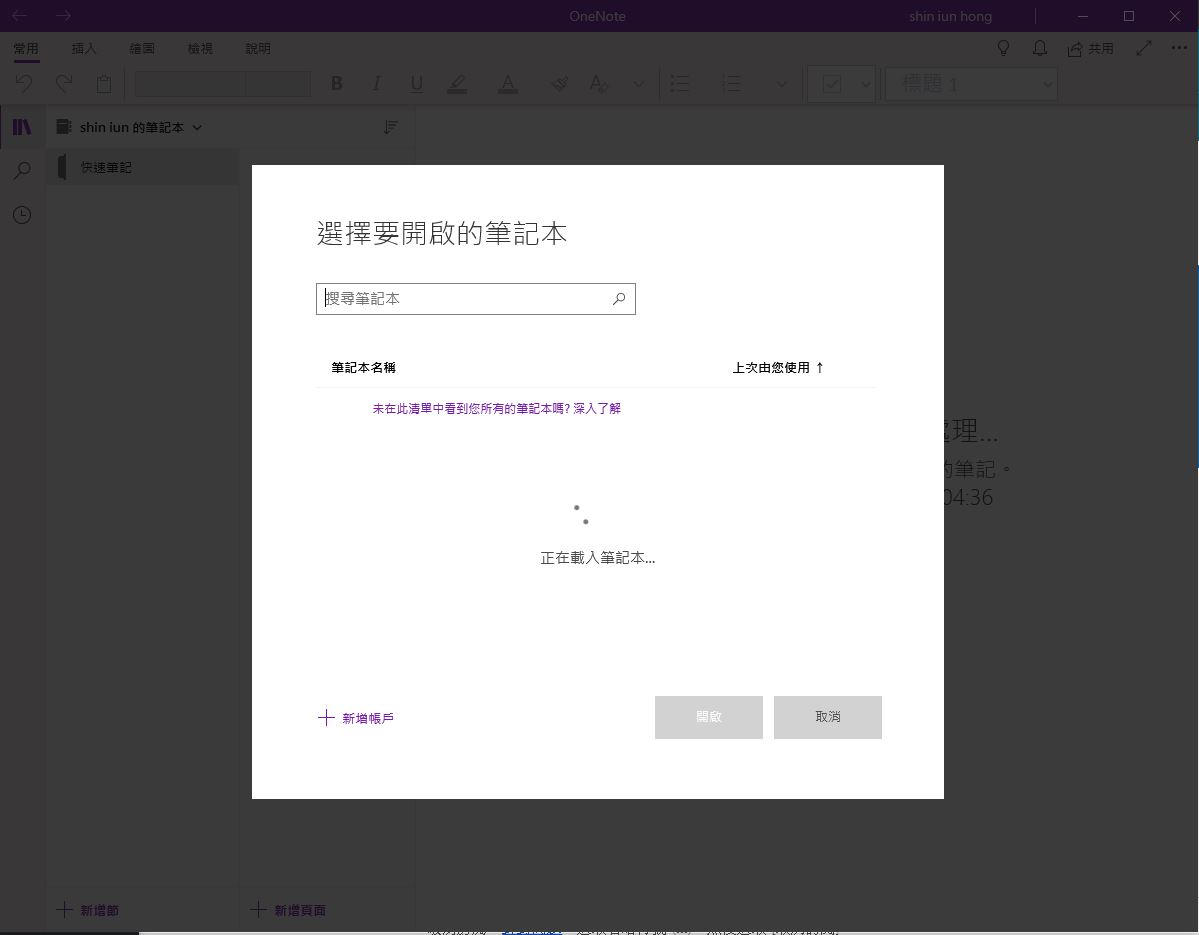Click the font size box in ribbon

278,83
